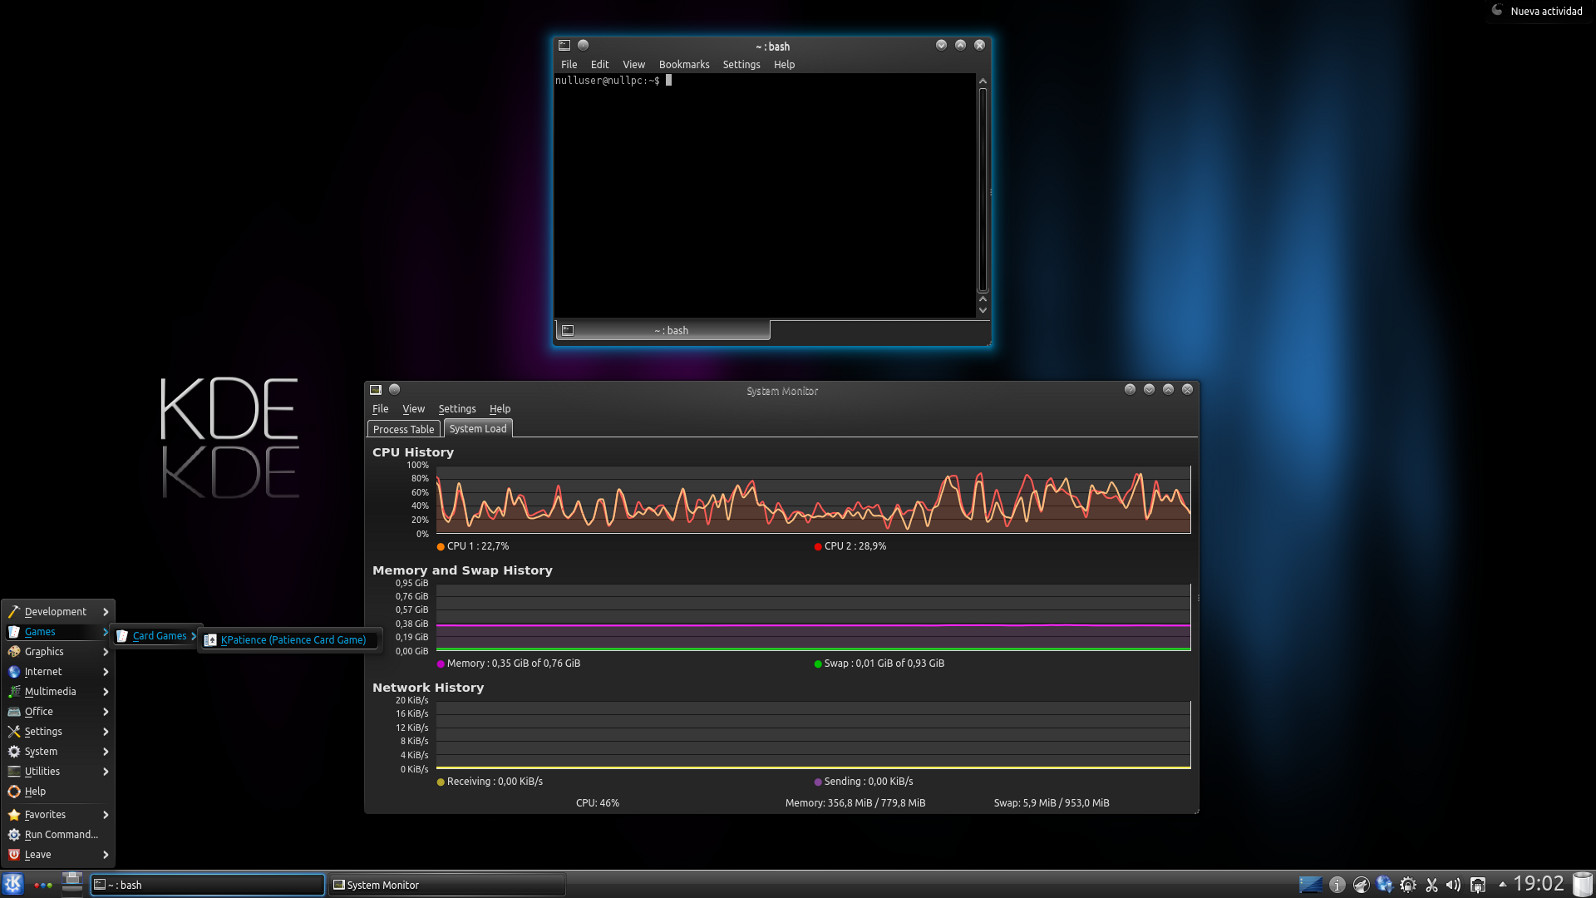Open Settings menu in bash terminal
Screen dimensions: 1596x898
[x=741, y=64]
